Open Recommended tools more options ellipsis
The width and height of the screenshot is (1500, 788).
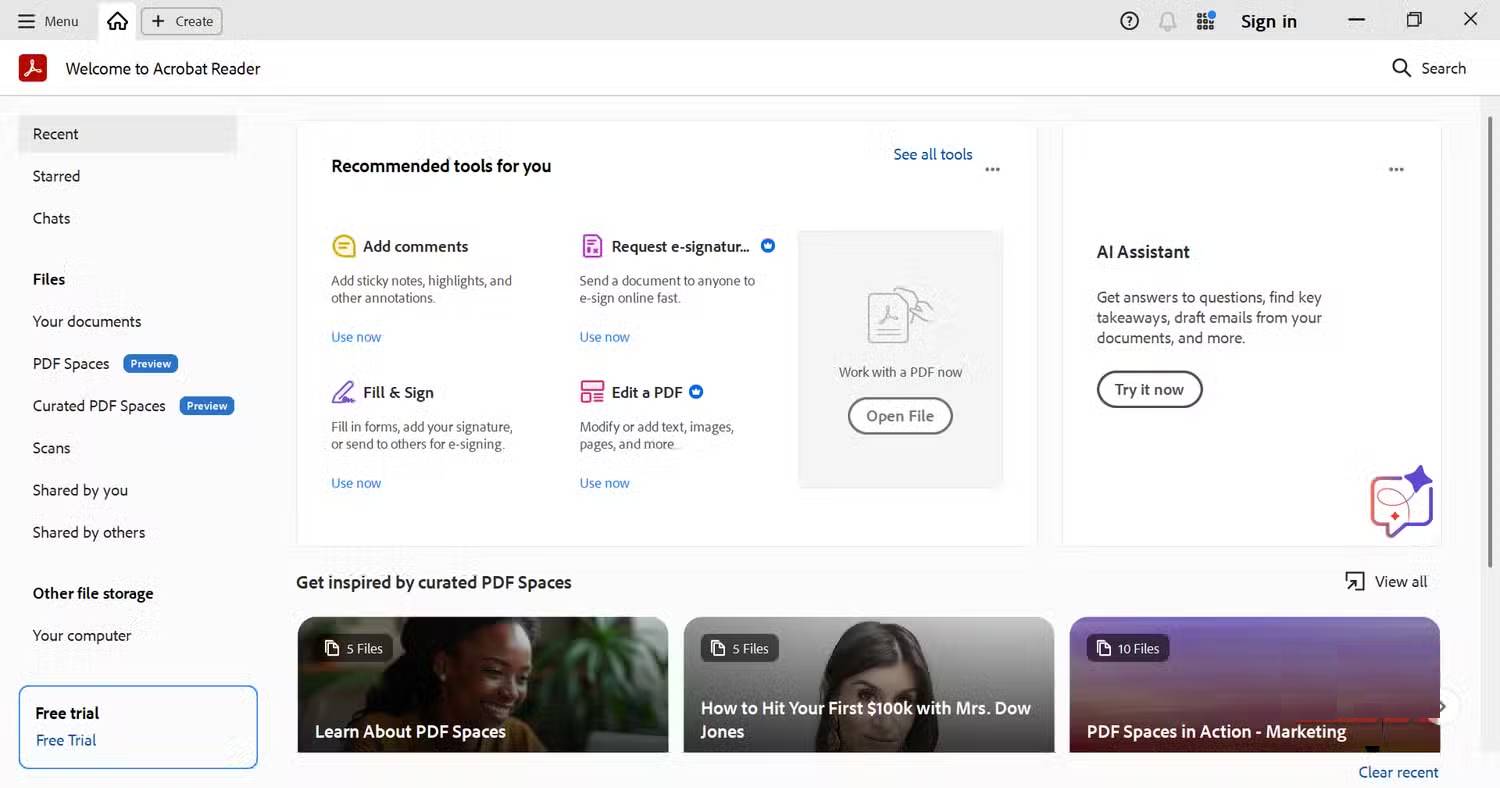(x=992, y=169)
